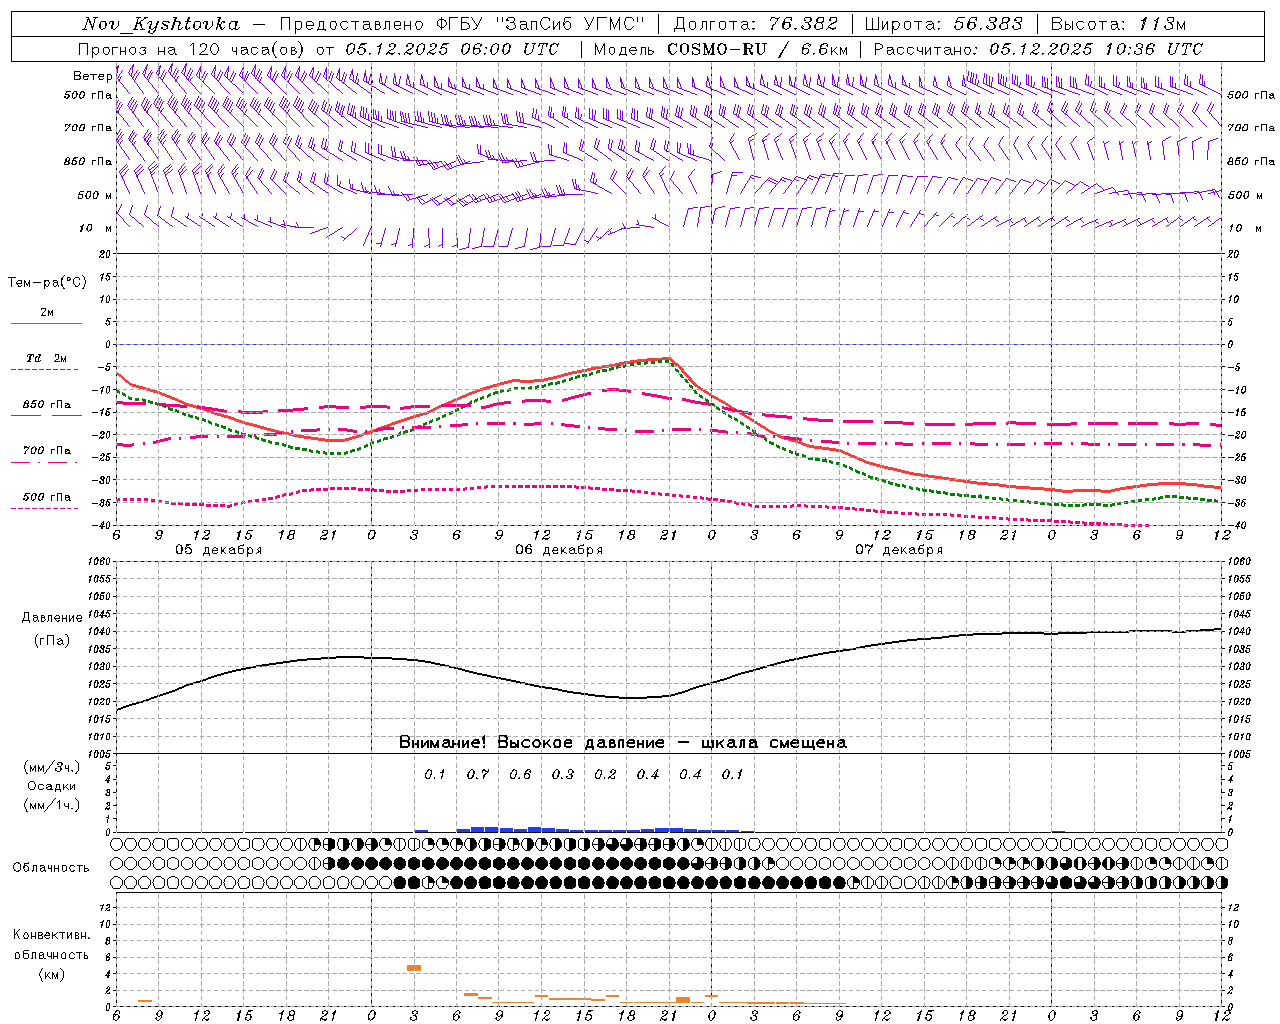Screen dimensions: 1280x1024
Task: Click the Тем-ра(°C) axis title
Action: point(47,283)
